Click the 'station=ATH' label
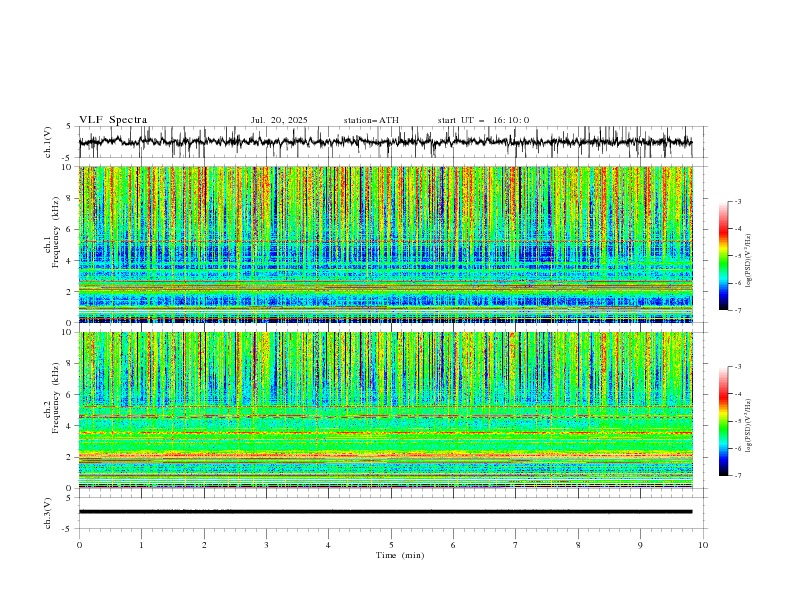792x612 pixels. click(371, 120)
